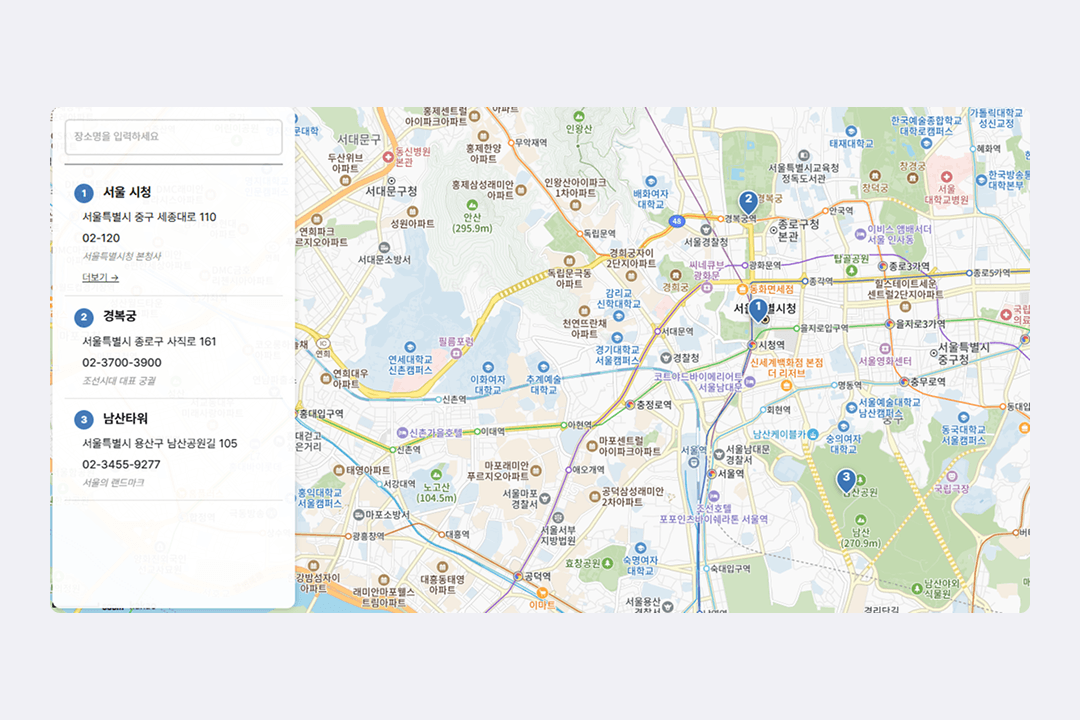Click the blue number 3 badge in list
1080x720 pixels.
point(84,419)
